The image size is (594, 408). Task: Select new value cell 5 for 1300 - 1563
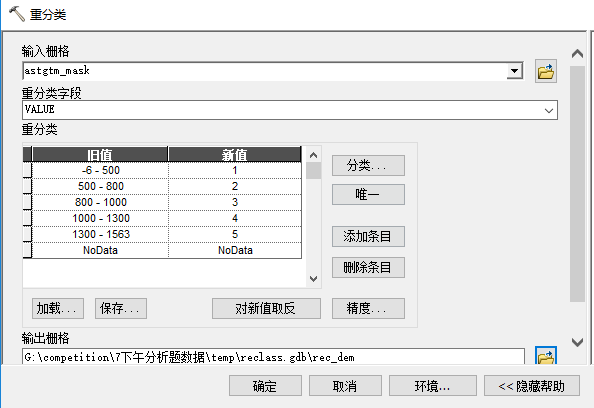[235, 234]
